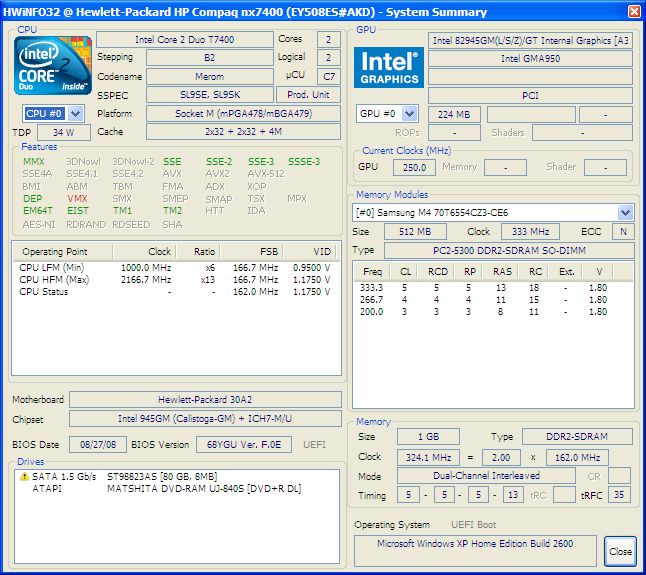646x575 pixels.
Task: Click the TDP 34 W field
Action: [x=63, y=133]
